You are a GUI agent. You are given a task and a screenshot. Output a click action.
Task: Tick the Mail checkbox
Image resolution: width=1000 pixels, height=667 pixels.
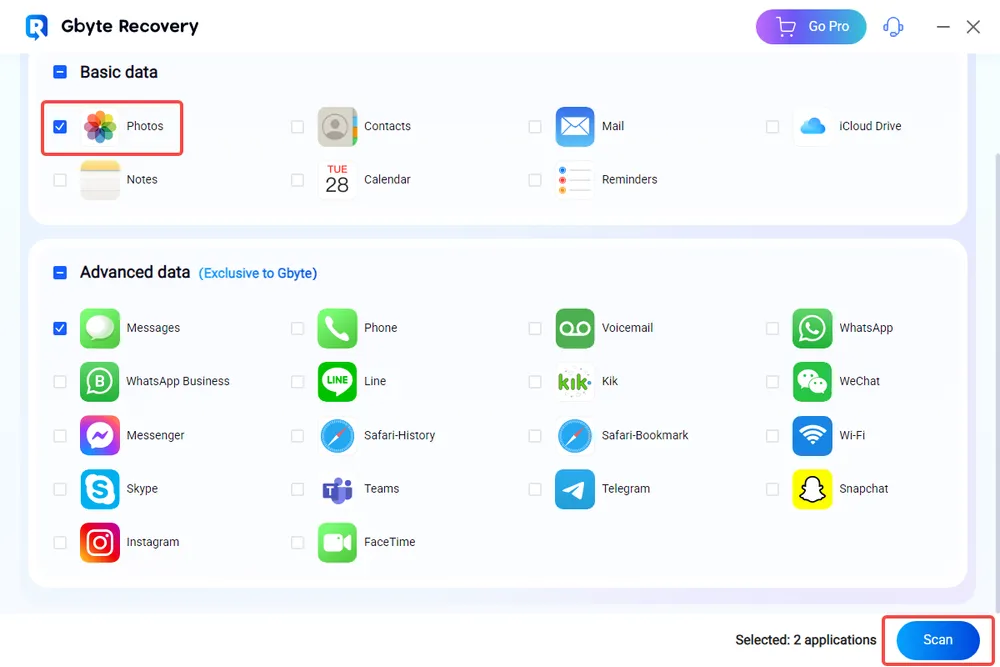[x=535, y=126]
